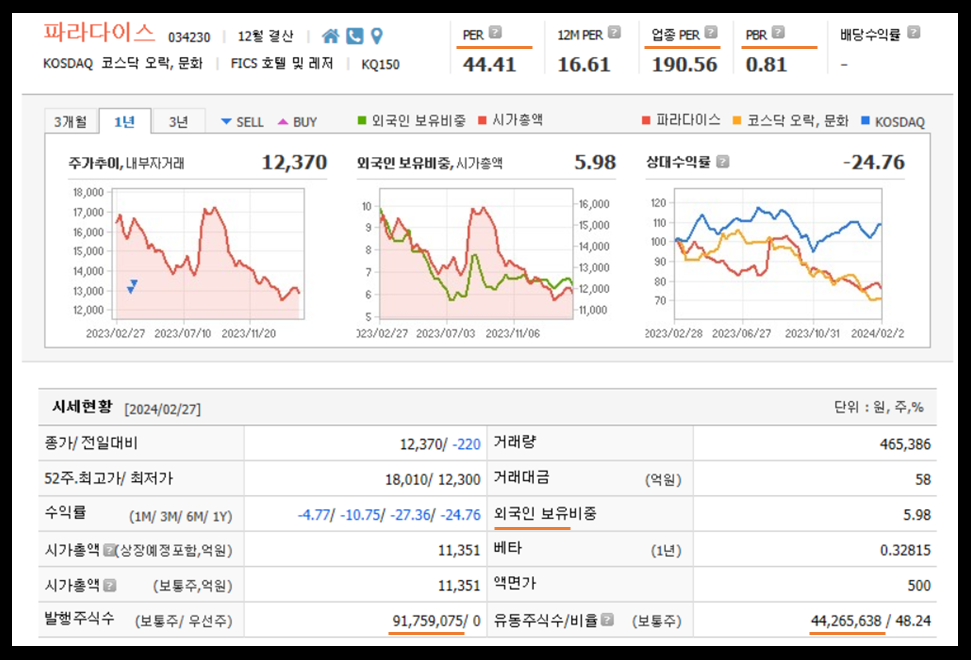The image size is (971, 660).
Task: Click the -24.76 relative return value
Action: click(874, 162)
